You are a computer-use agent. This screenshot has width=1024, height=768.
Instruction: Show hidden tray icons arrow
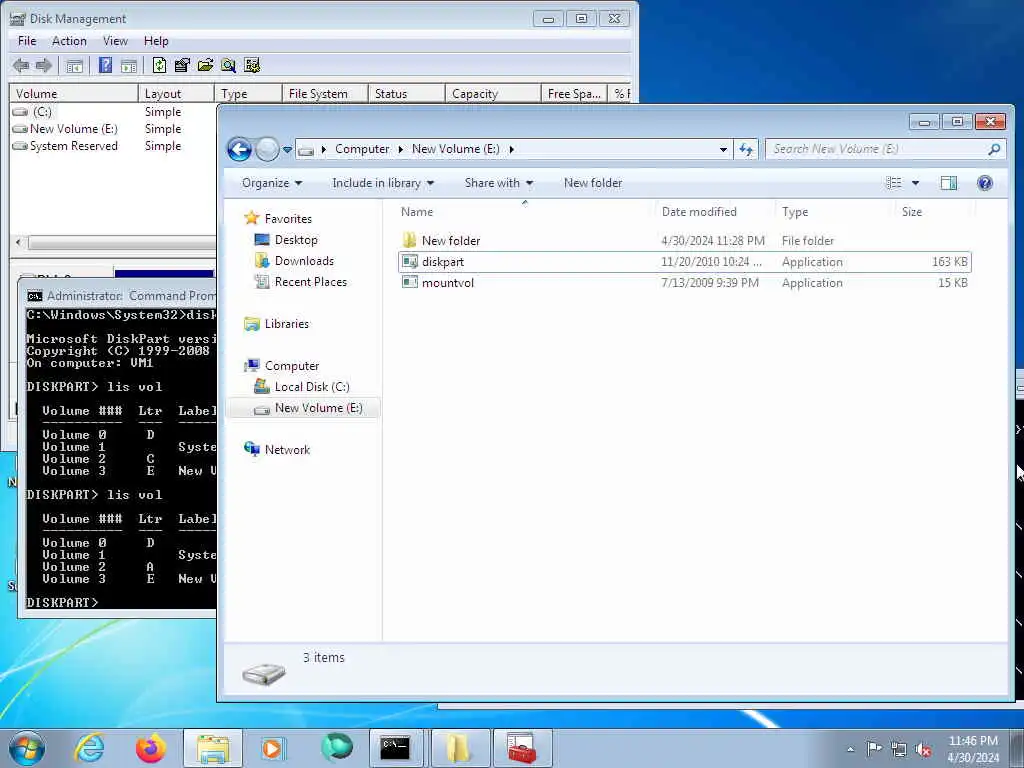(850, 749)
